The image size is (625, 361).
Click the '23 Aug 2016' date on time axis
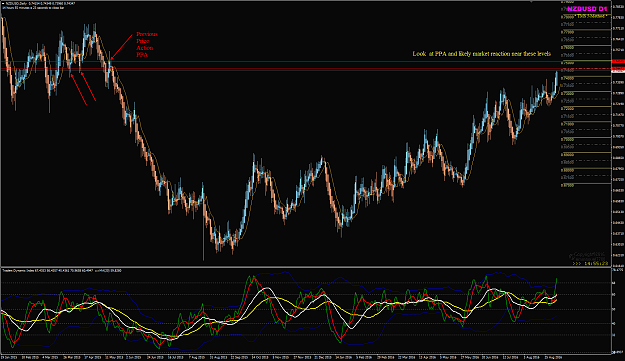point(552,357)
